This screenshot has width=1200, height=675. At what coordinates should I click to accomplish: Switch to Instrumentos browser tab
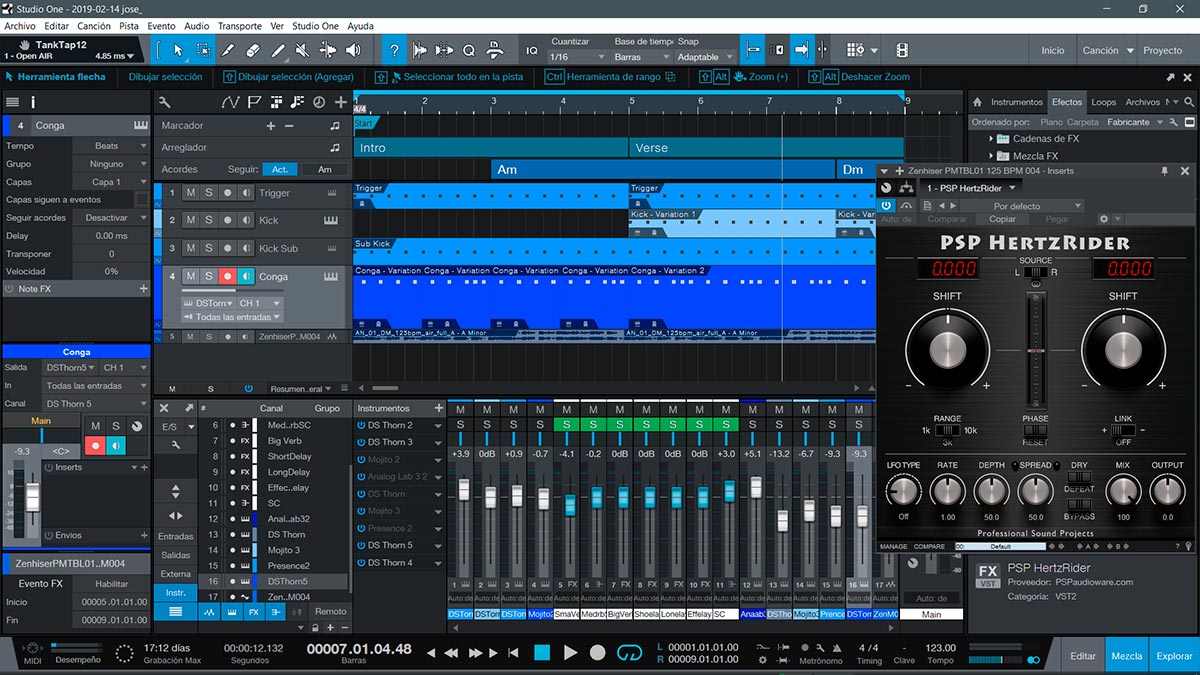tap(1016, 102)
